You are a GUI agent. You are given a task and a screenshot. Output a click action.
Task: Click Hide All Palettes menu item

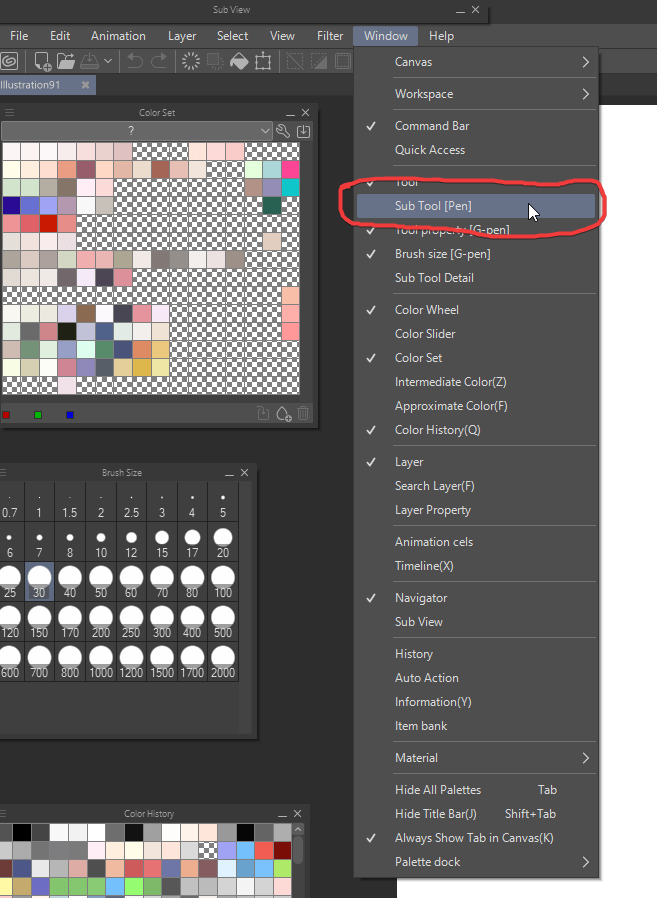pyautogui.click(x=476, y=790)
